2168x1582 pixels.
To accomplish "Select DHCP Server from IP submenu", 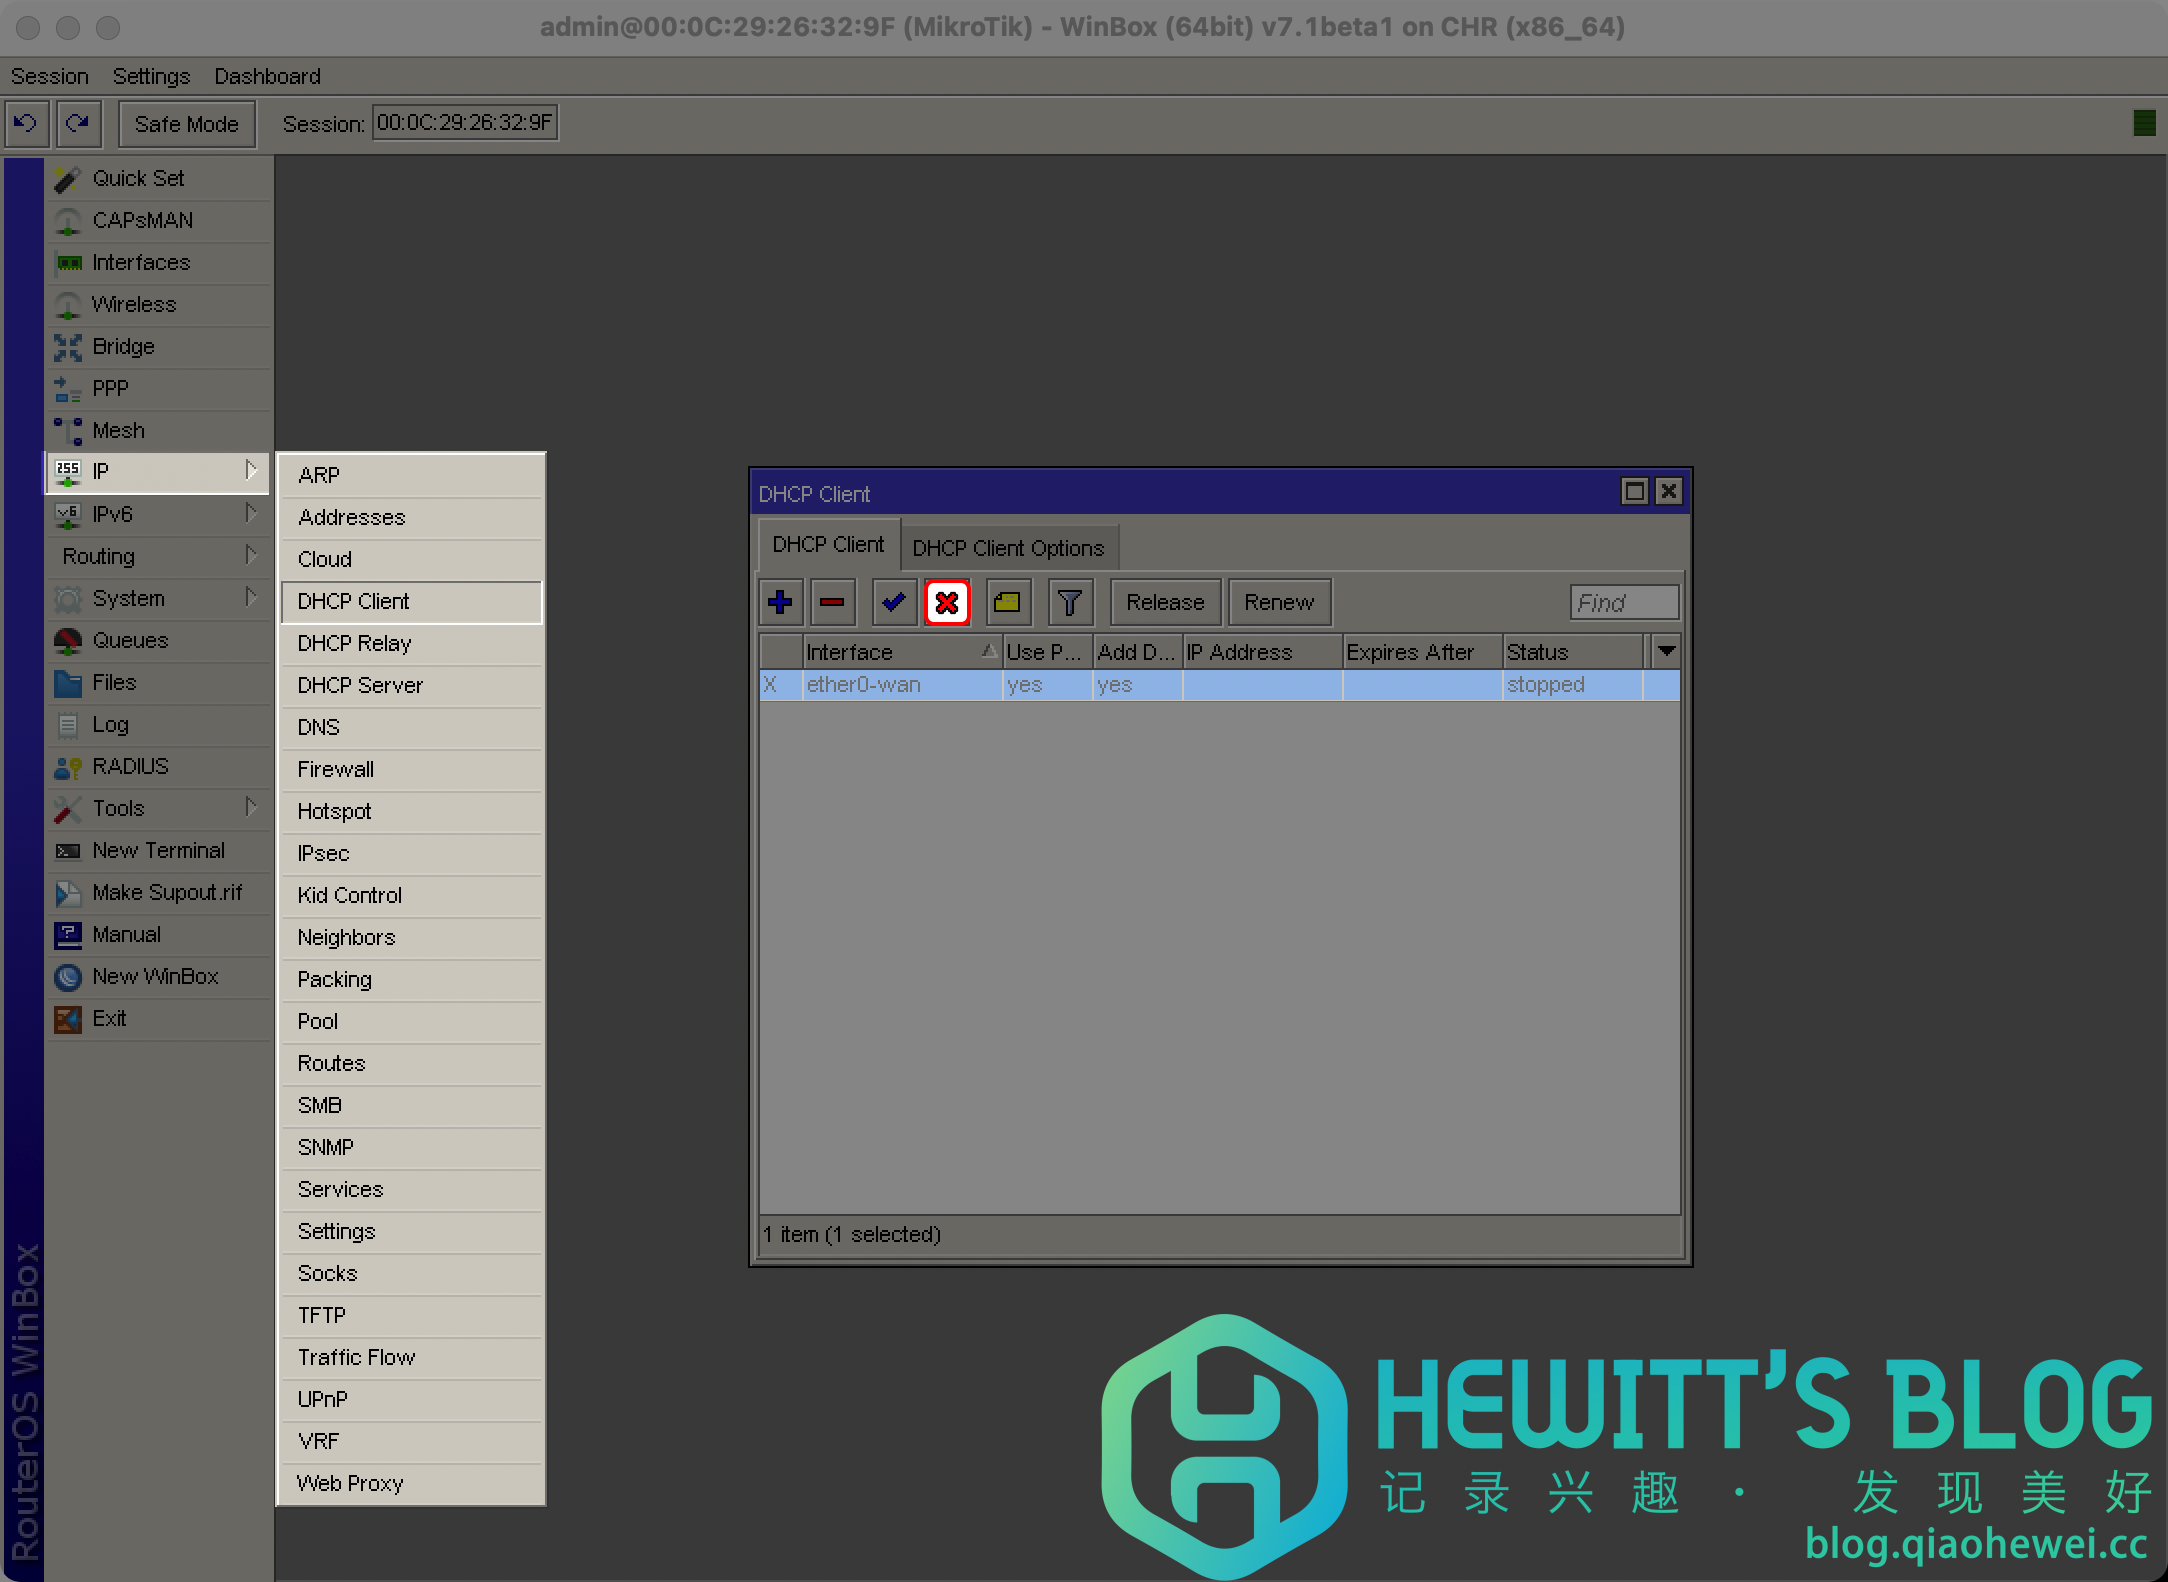I will (x=359, y=685).
